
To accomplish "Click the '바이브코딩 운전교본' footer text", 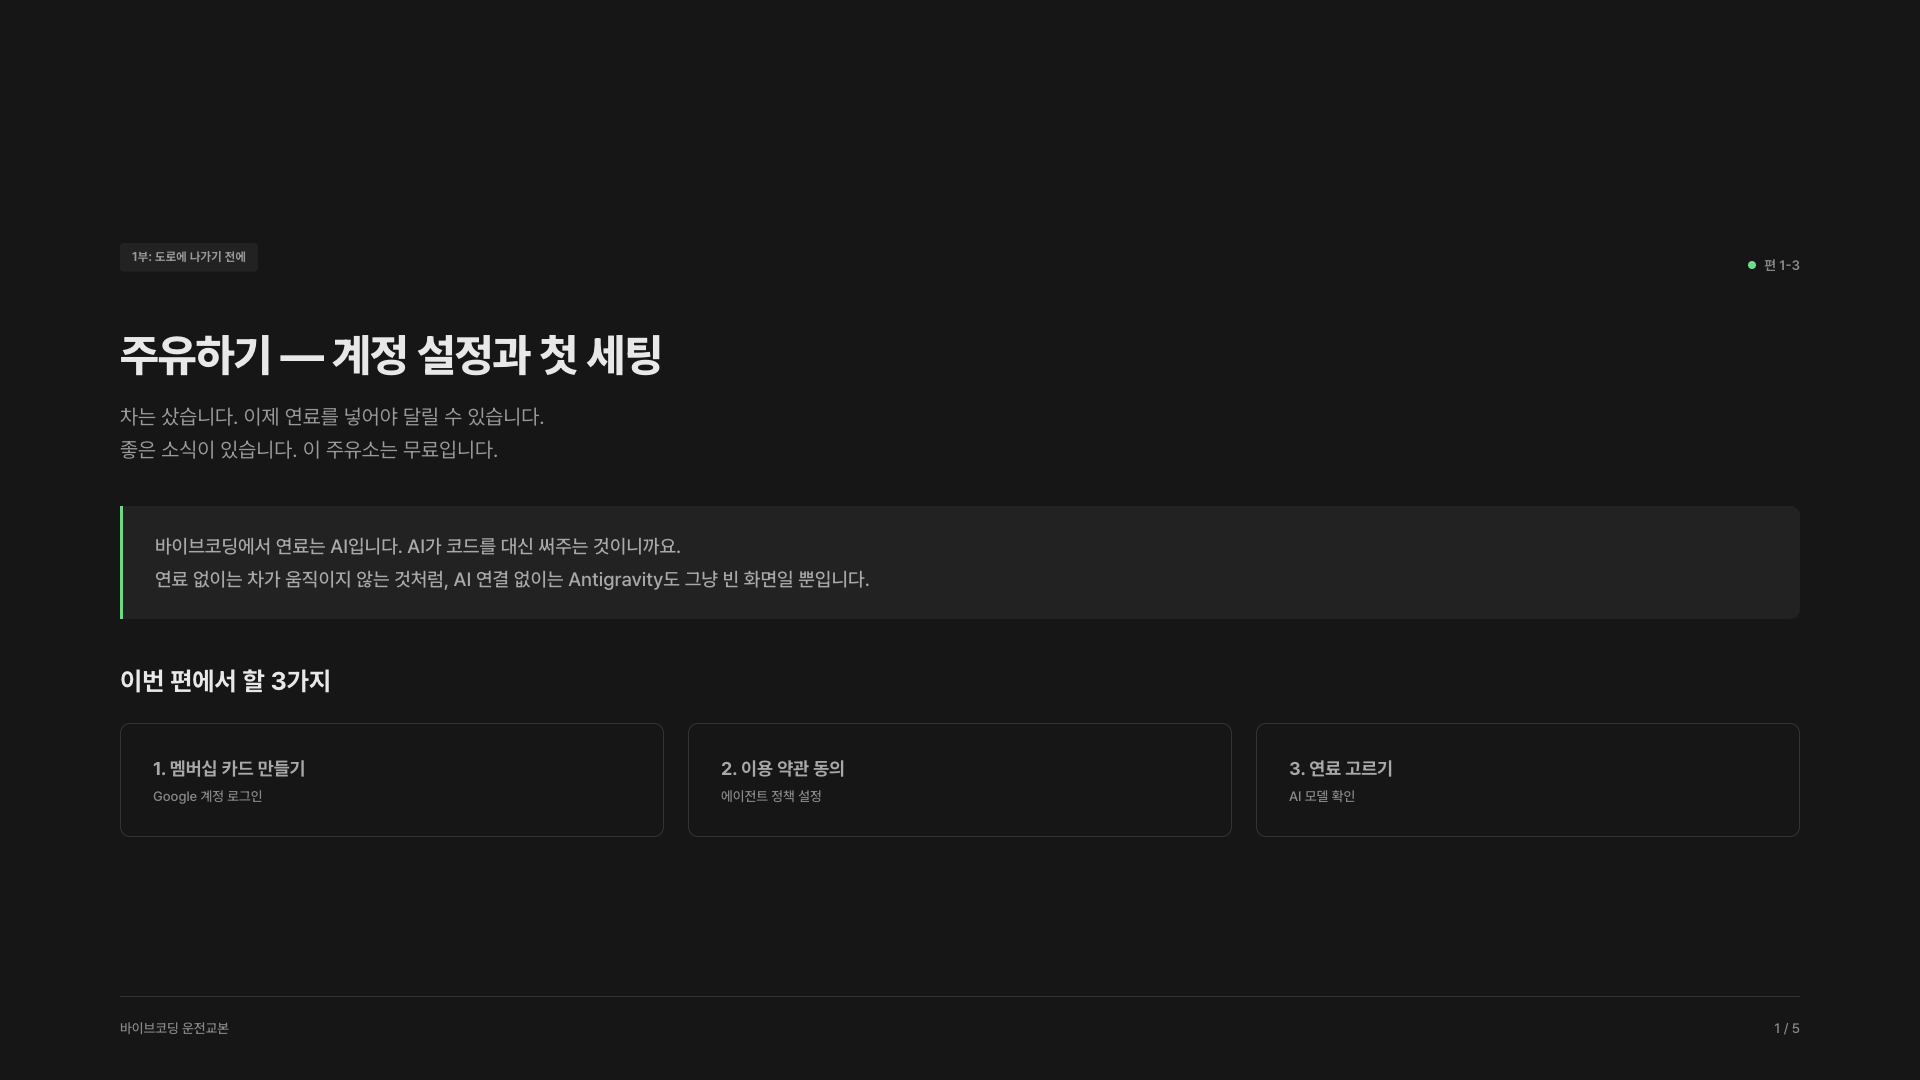I will pos(174,1028).
